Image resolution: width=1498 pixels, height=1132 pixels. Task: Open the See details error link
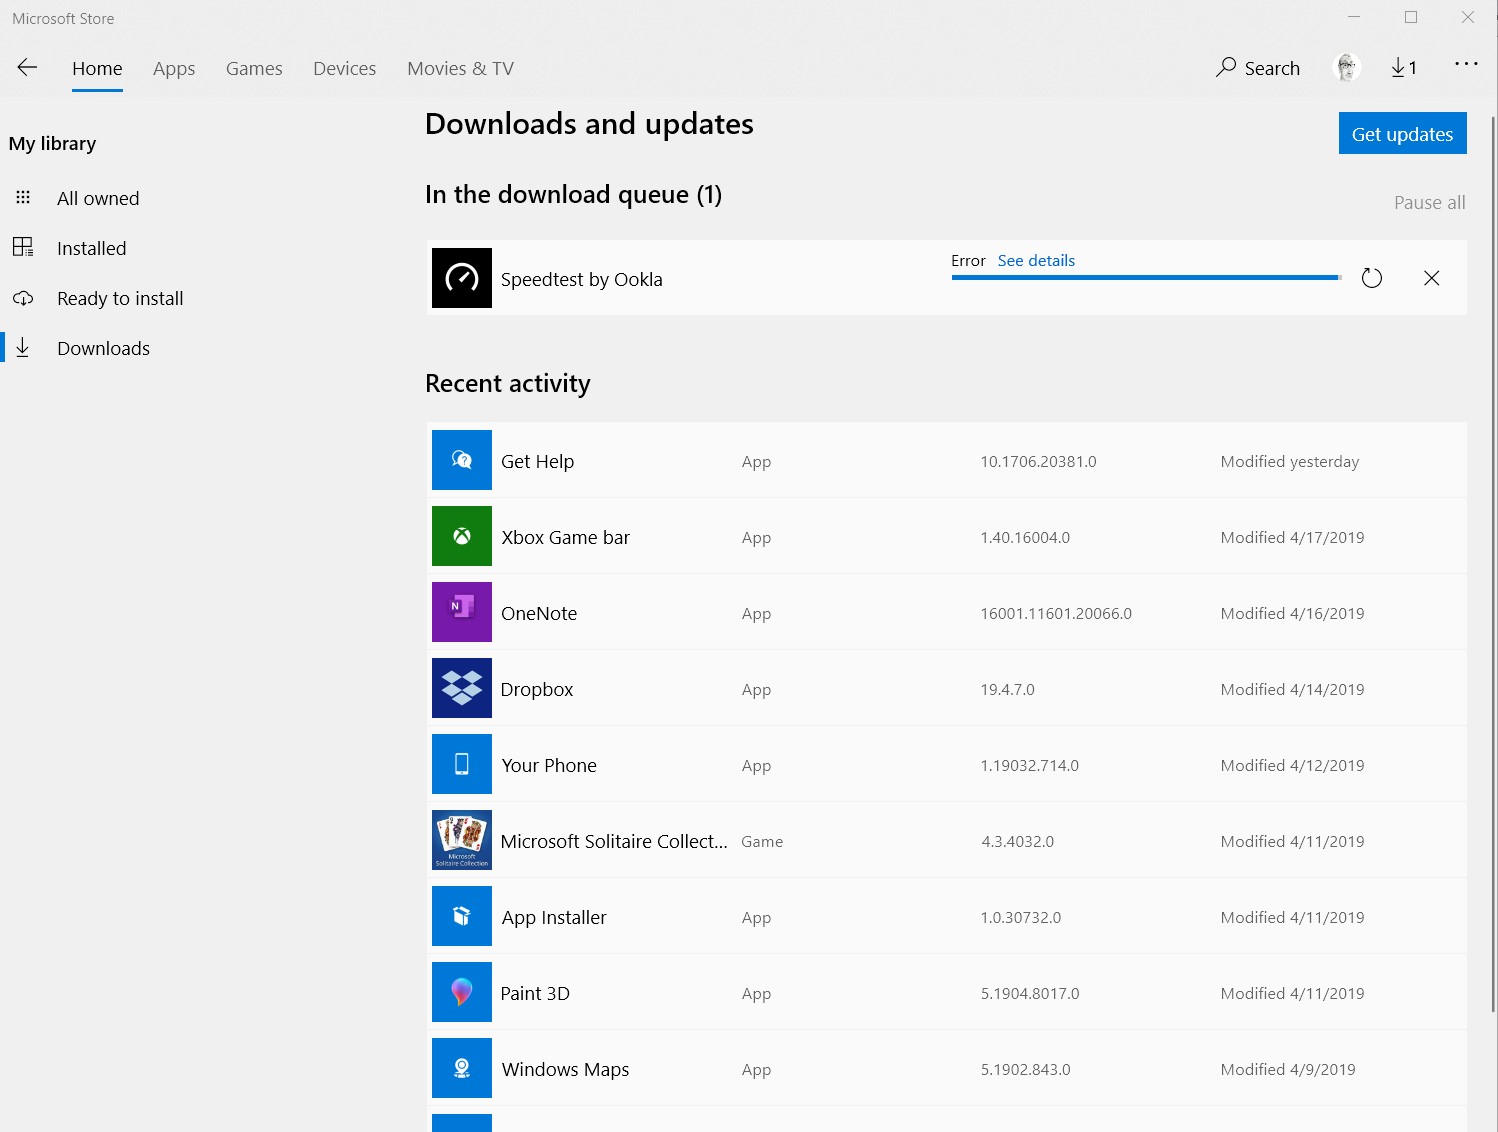click(1036, 260)
